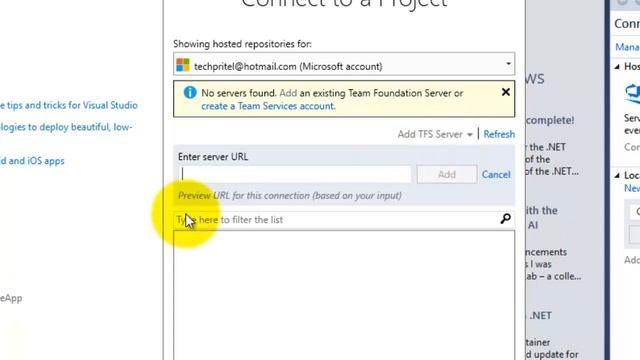The width and height of the screenshot is (640, 360).
Task: Open create a Team Services account link
Action: pos(268,106)
